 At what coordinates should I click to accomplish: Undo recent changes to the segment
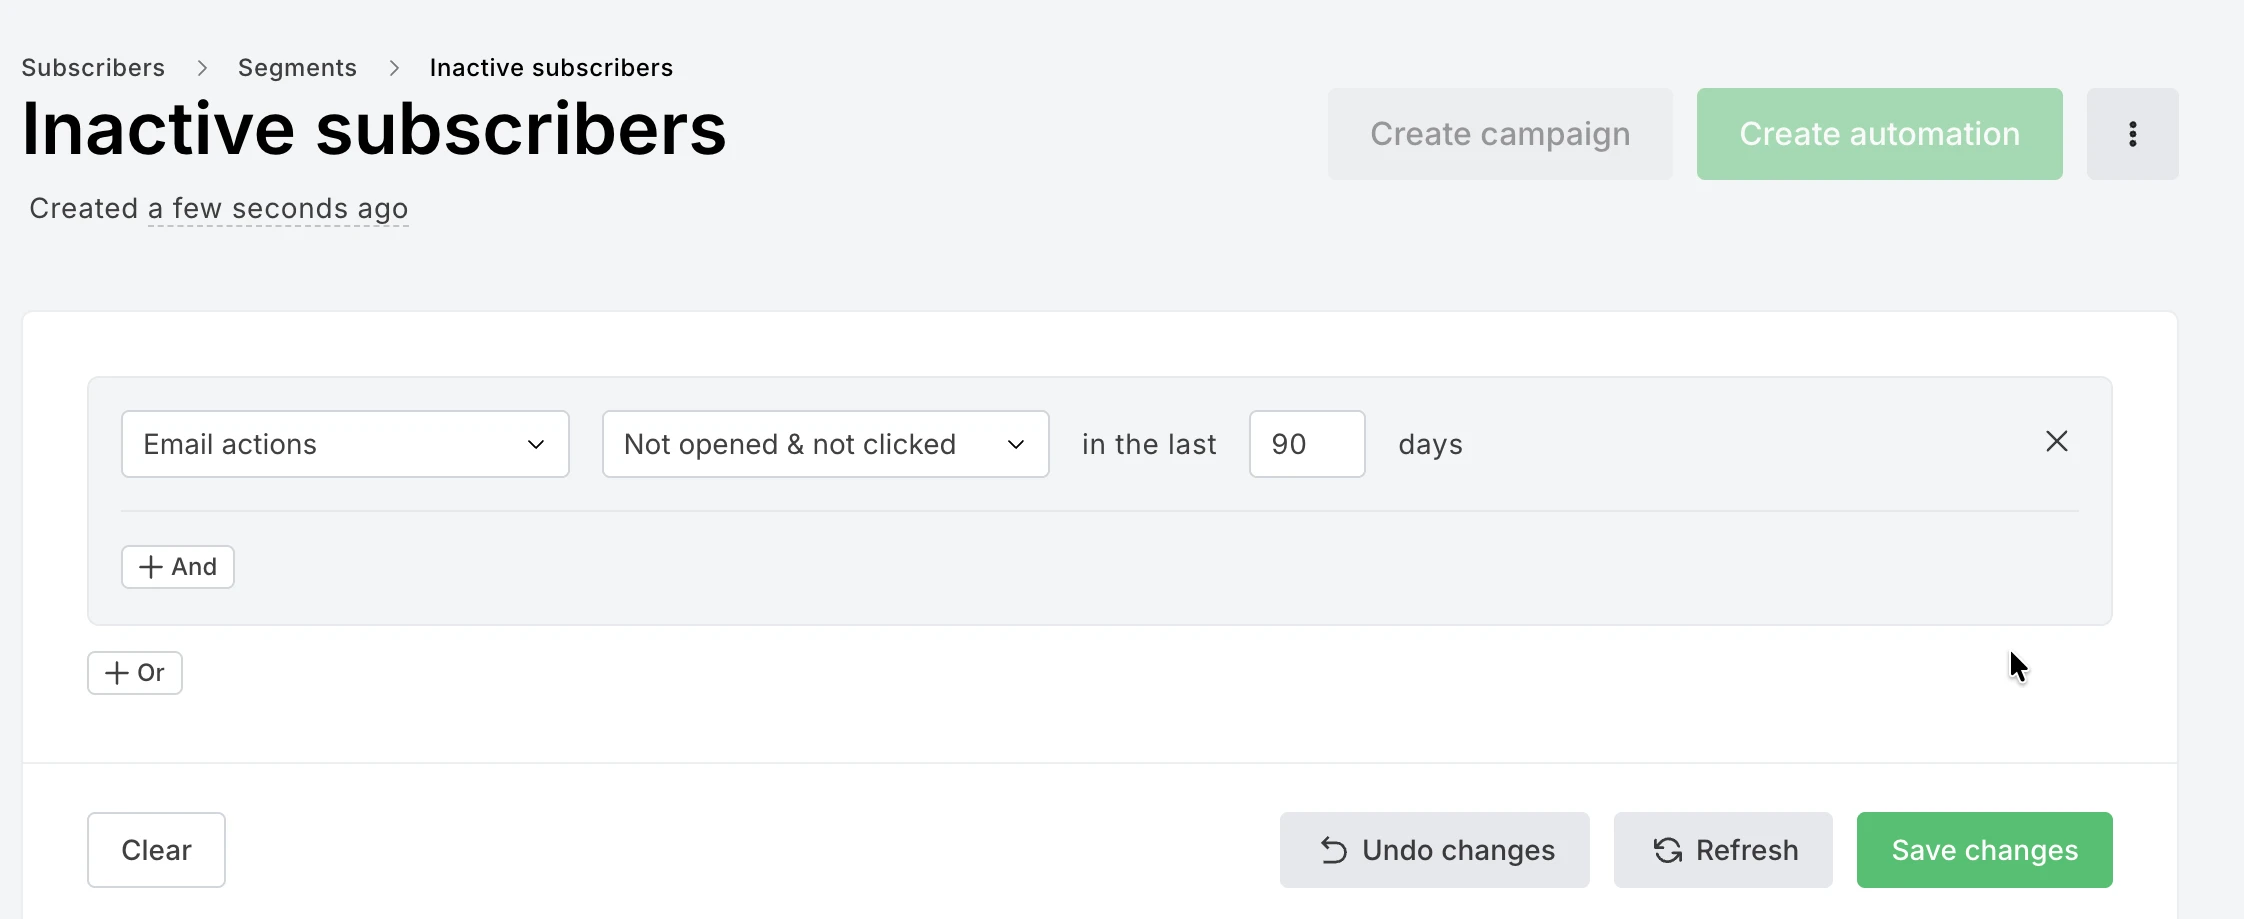tap(1434, 849)
